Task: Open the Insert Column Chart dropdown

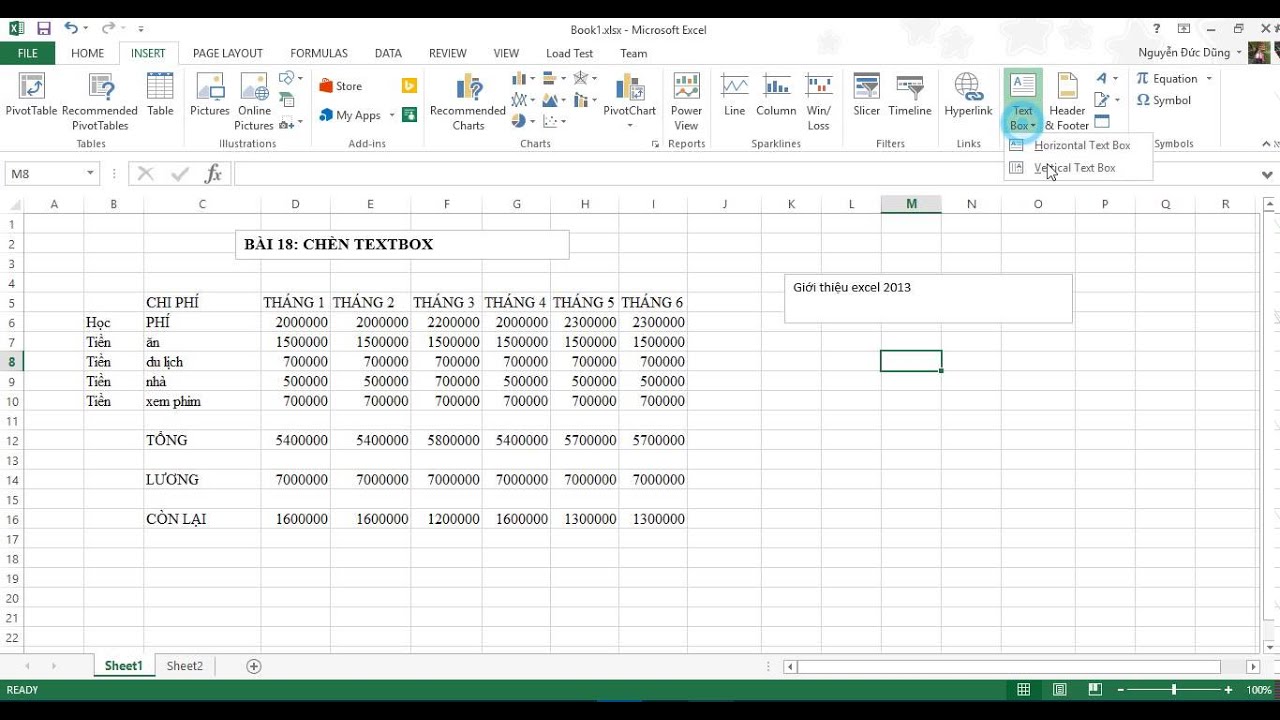Action: tap(524, 78)
